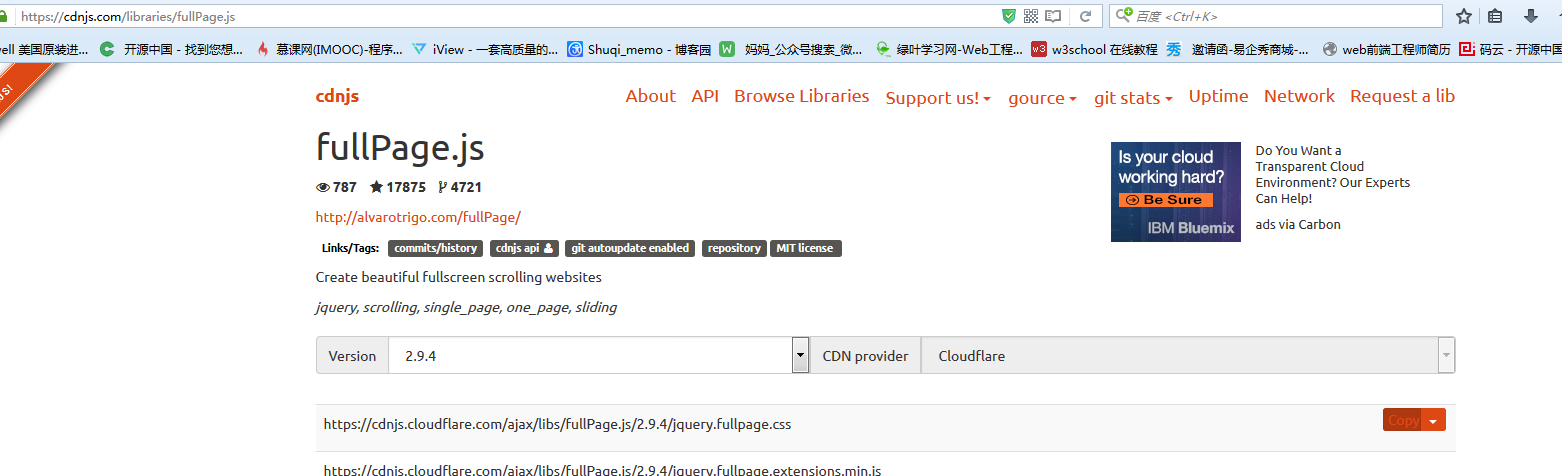This screenshot has width=1562, height=476.
Task: Open the web前端工程师简历 bookmark
Action: click(x=1387, y=49)
